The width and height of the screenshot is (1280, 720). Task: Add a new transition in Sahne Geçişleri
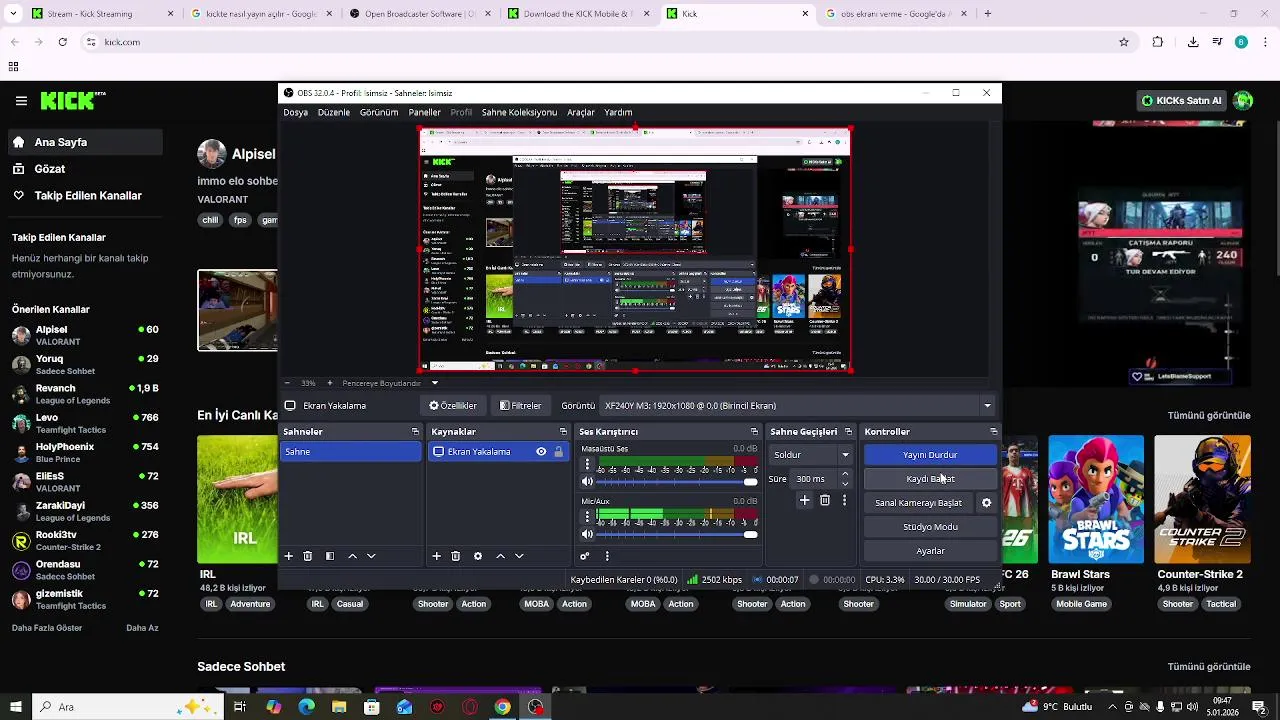804,500
